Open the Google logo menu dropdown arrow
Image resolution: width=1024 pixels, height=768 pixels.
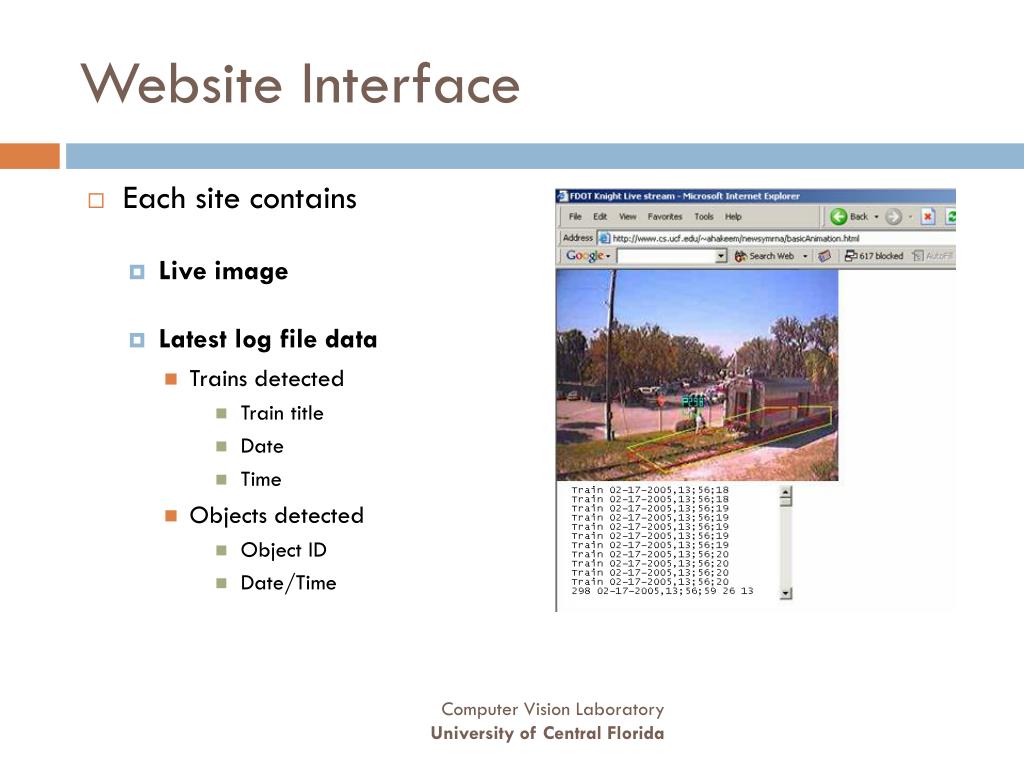point(608,256)
